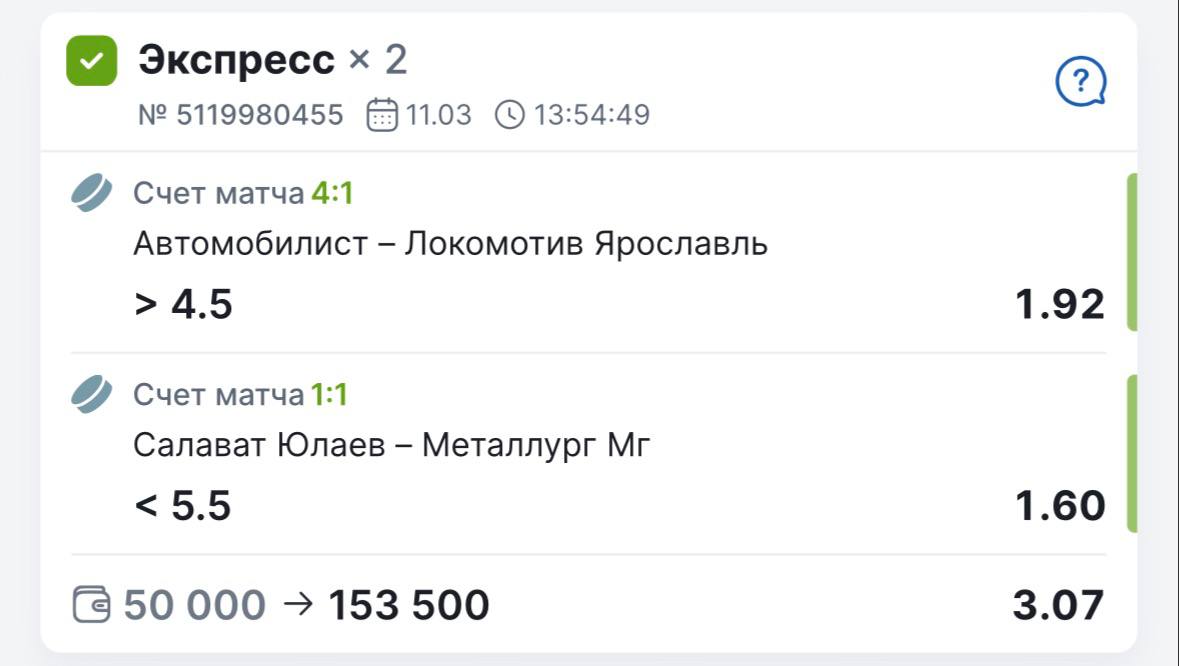Click the payout amount 153 500
Image resolution: width=1179 pixels, height=666 pixels.
[x=409, y=605]
